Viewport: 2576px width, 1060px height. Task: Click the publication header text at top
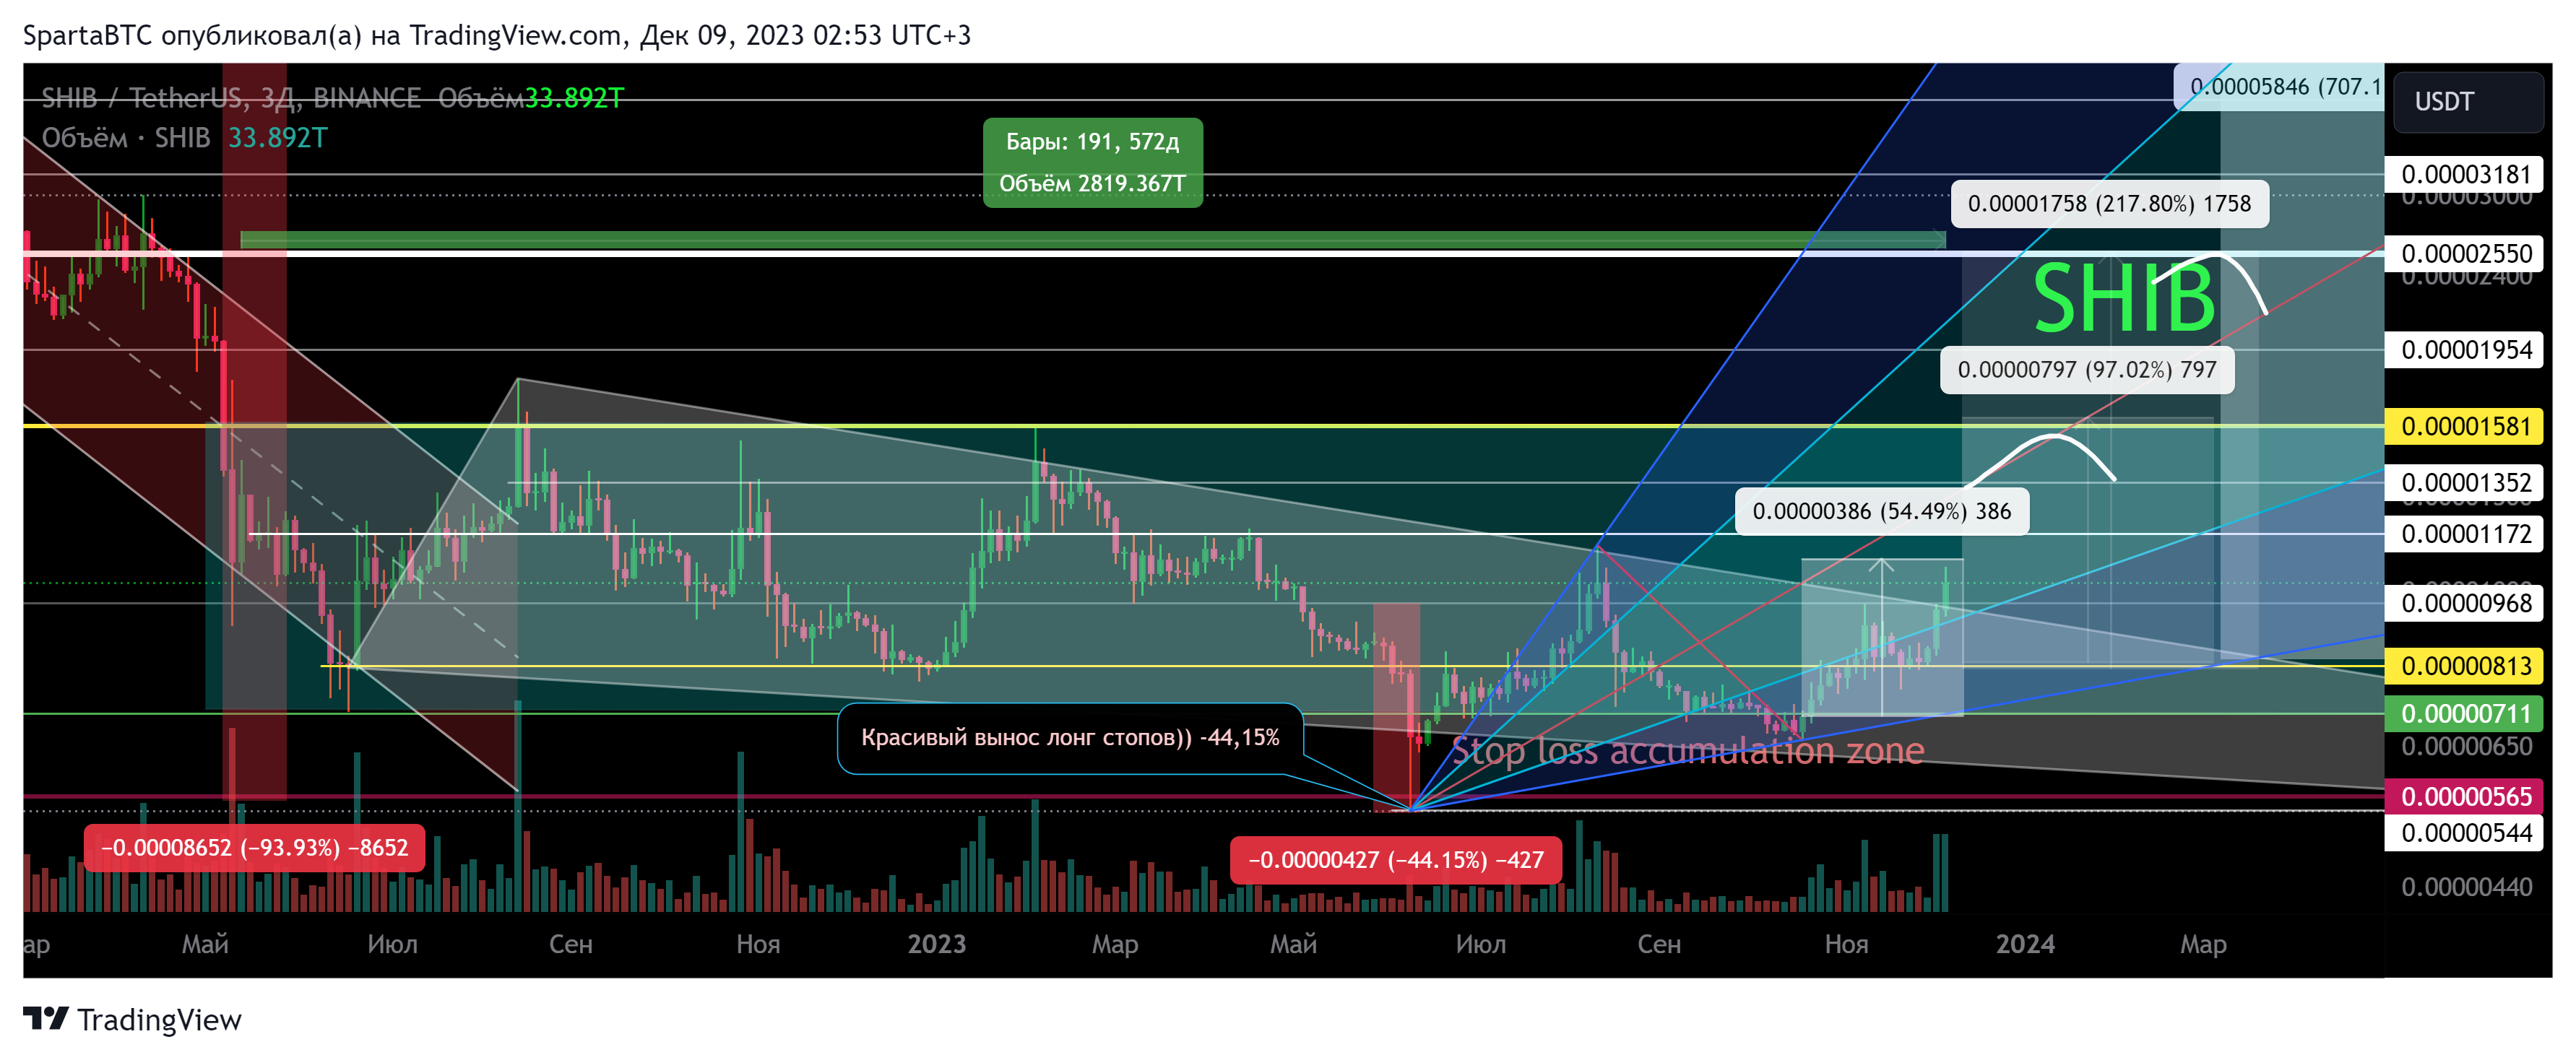(x=497, y=36)
